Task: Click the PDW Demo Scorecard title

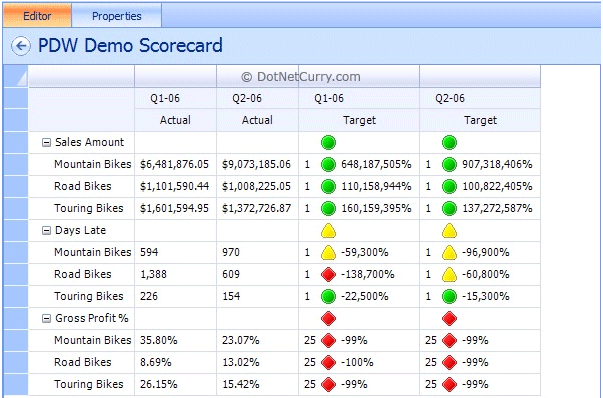Action: click(x=130, y=45)
